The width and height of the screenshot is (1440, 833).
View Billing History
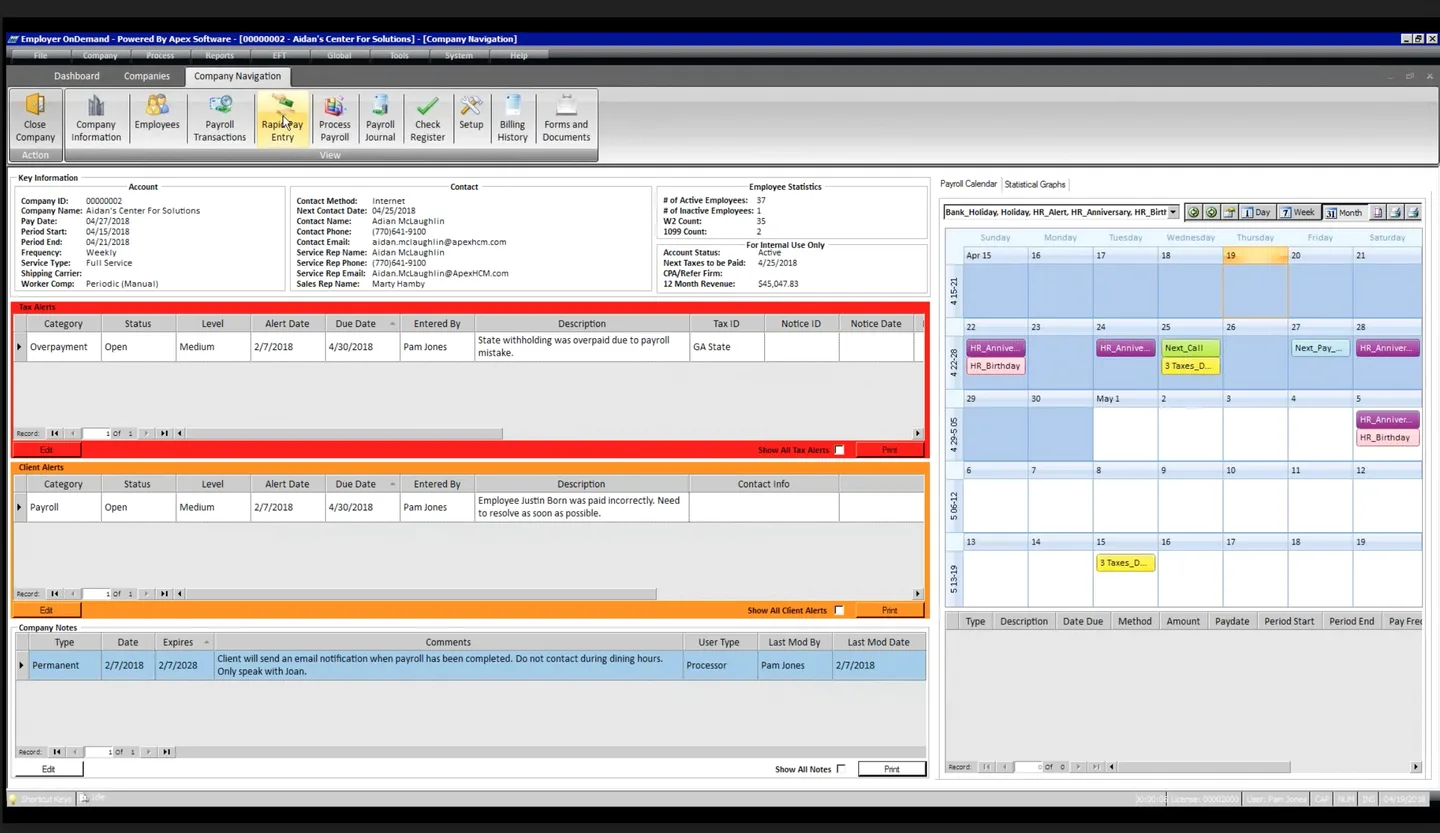point(512,117)
